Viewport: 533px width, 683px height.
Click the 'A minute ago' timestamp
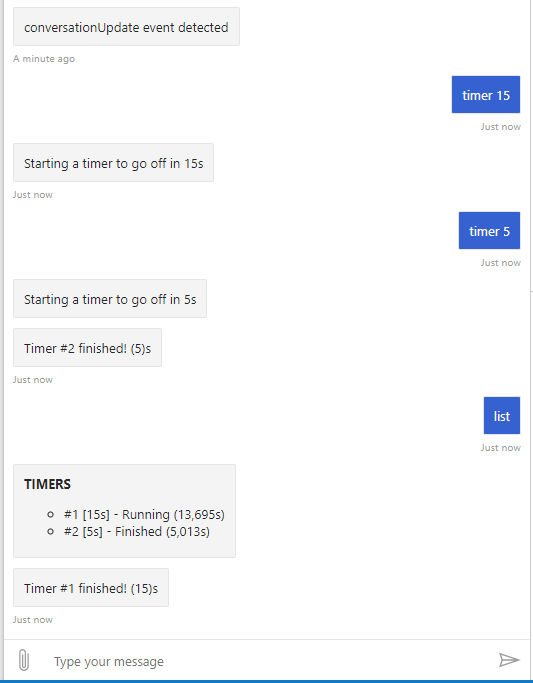[x=44, y=58]
